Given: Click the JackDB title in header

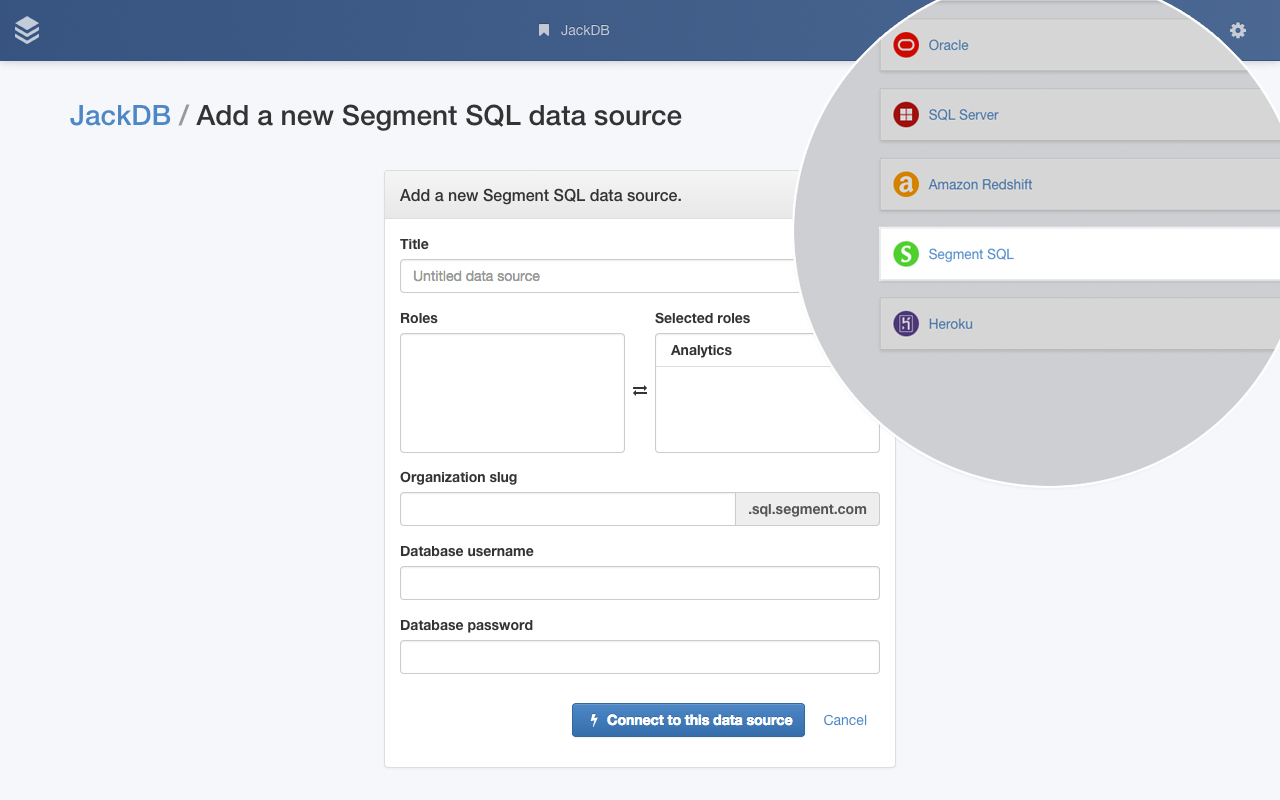Looking at the screenshot, I should [585, 30].
